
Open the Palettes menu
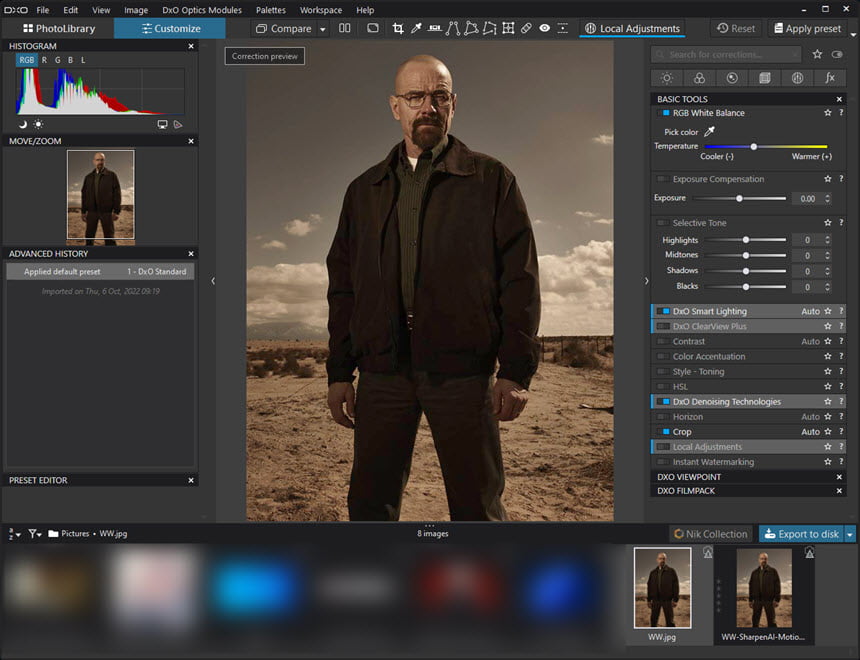click(x=271, y=10)
